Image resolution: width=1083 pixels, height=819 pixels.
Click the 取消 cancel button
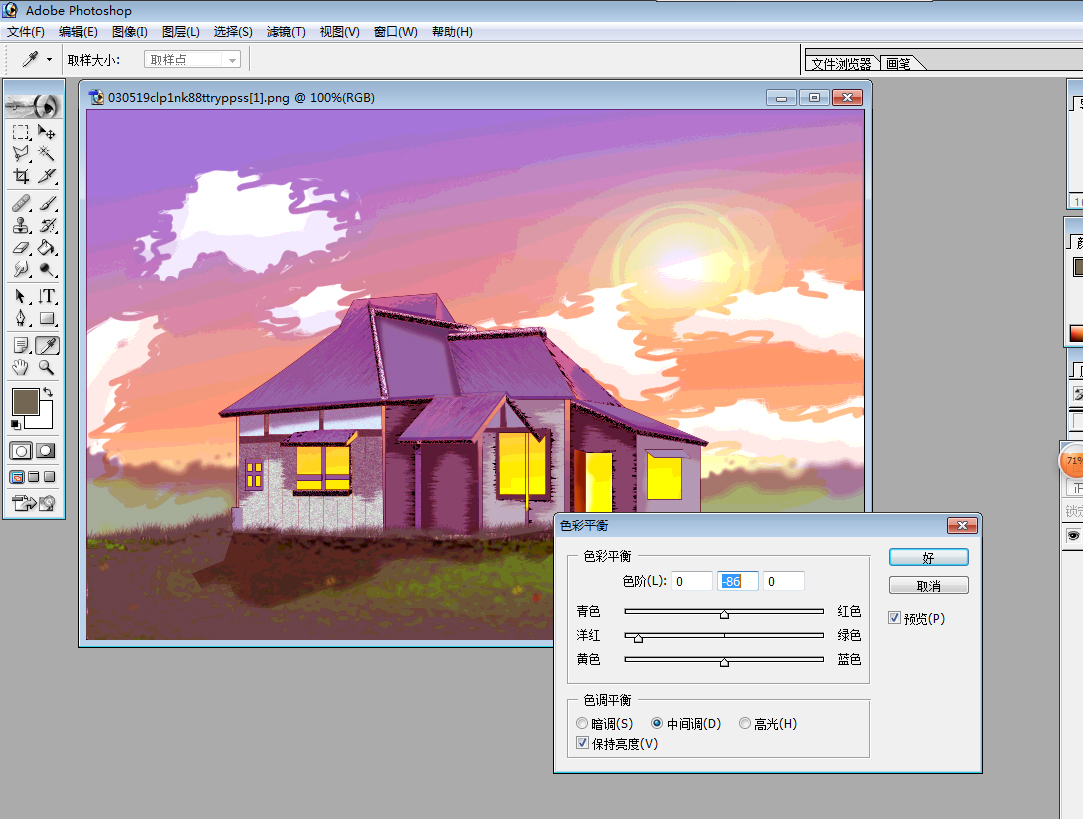[x=928, y=586]
